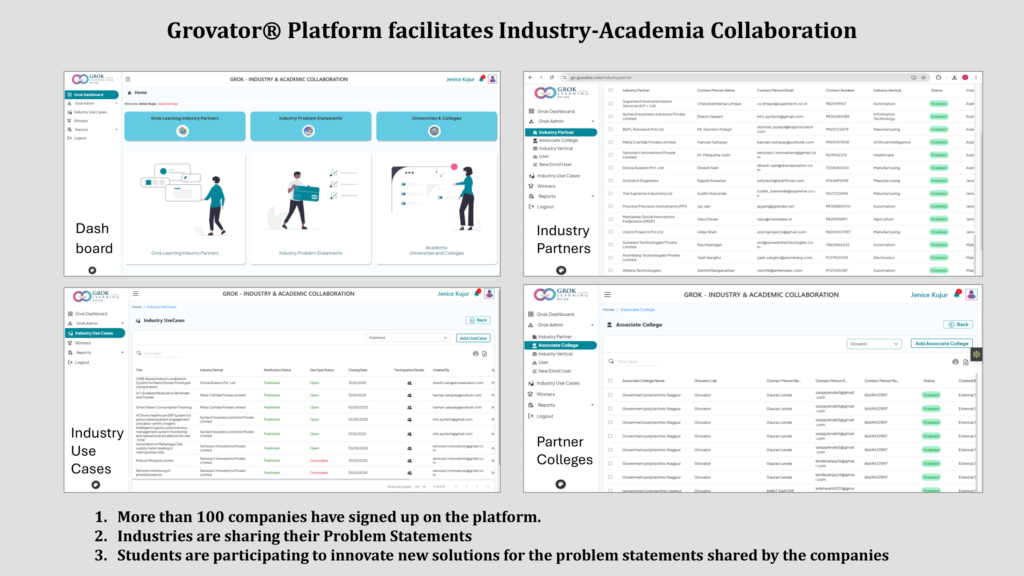Click the Academic Universities and Colleges illustration card
Viewport: 1024px width, 576px height.
[436, 209]
